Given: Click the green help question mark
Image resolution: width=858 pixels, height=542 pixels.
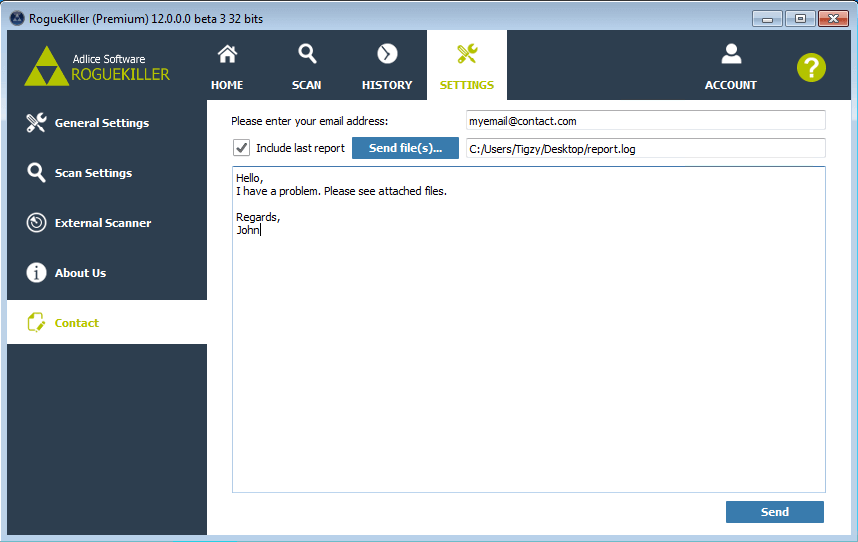Looking at the screenshot, I should 811,67.
